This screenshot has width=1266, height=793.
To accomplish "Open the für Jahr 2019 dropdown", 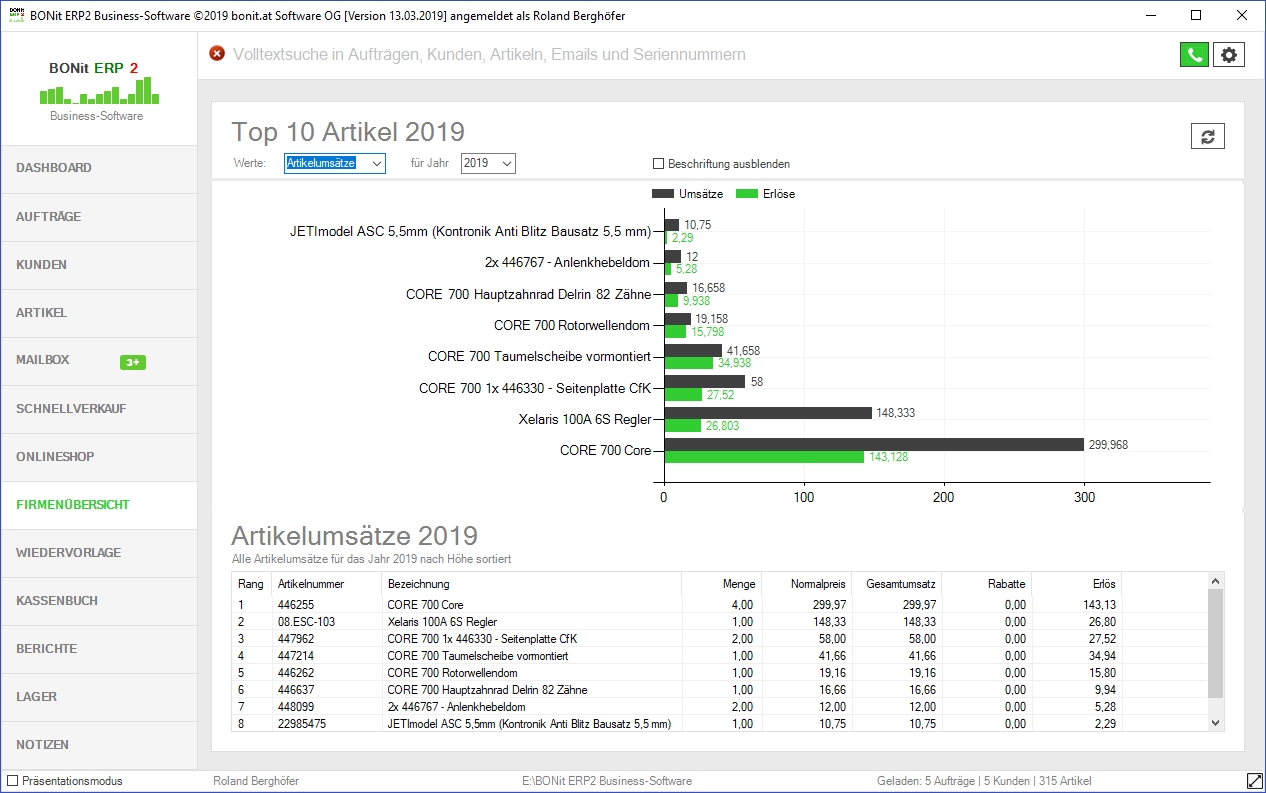I will (x=488, y=163).
